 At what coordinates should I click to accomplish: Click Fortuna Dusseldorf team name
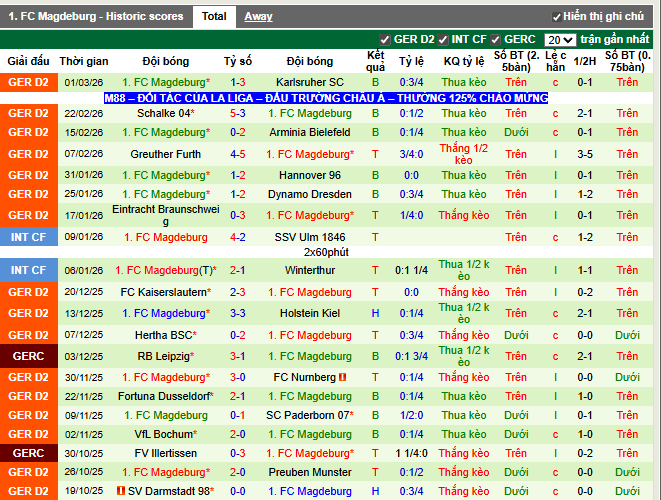(166, 396)
